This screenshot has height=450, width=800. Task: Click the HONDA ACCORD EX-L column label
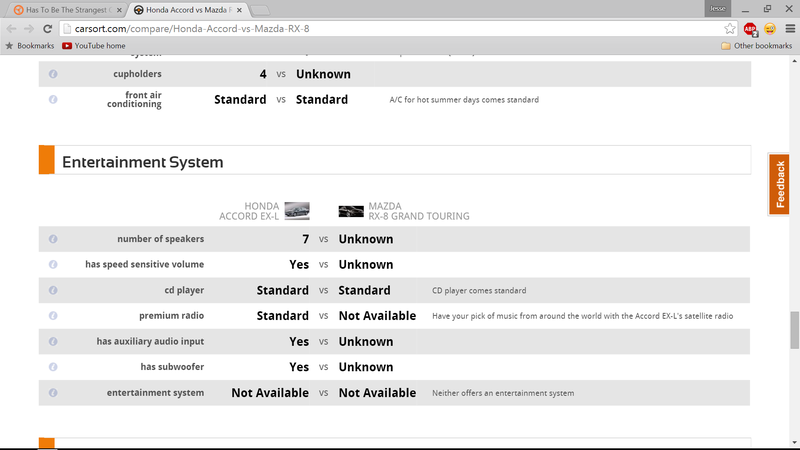[249, 211]
